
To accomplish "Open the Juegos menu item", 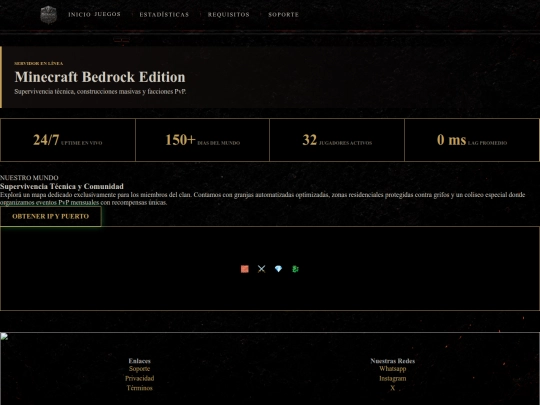I will 107,14.
